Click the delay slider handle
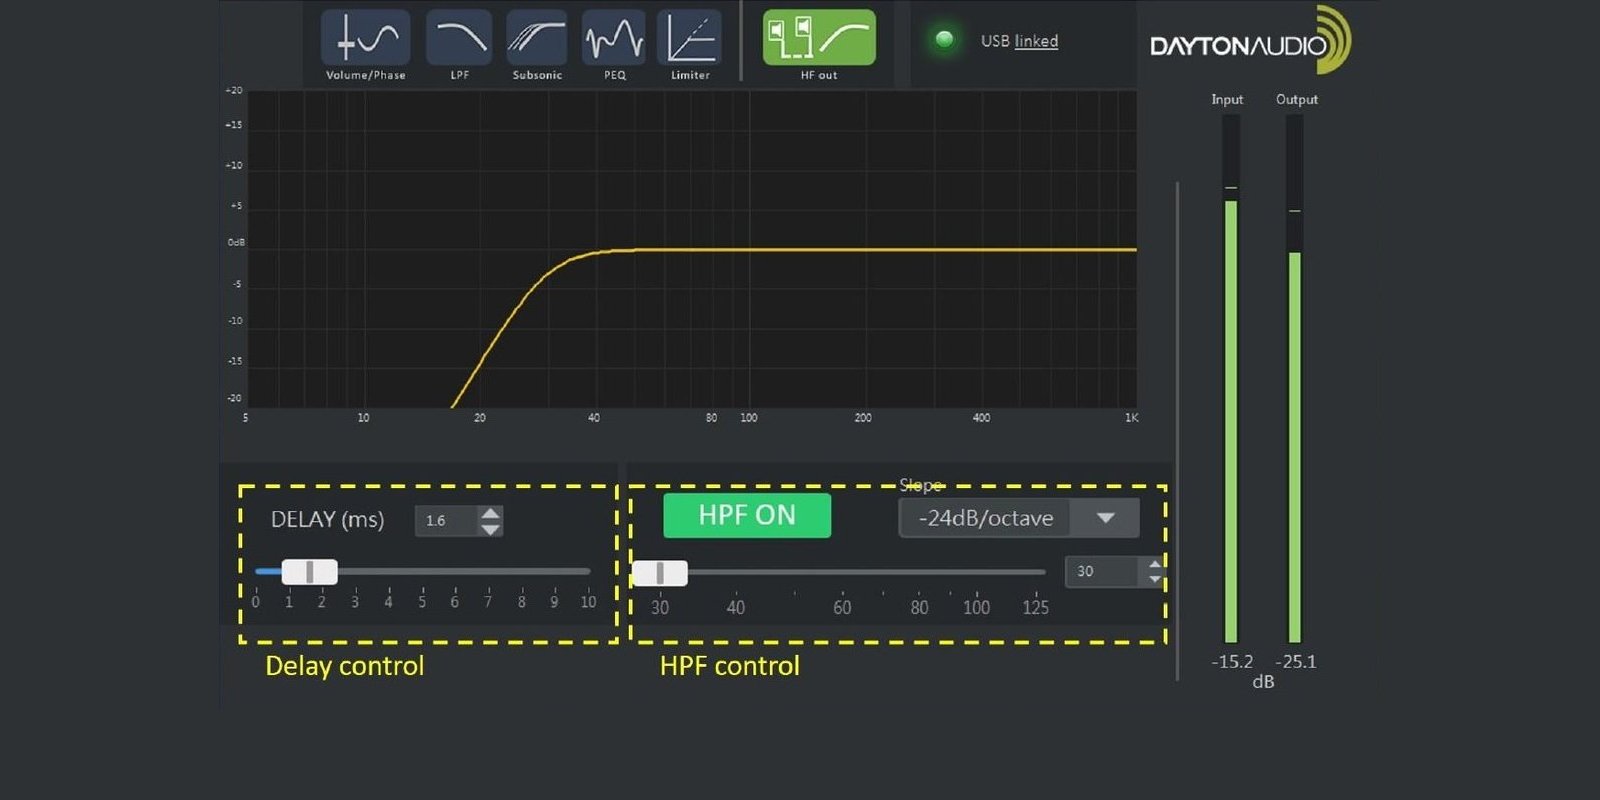Screen dimensions: 1600x800 click(310, 572)
